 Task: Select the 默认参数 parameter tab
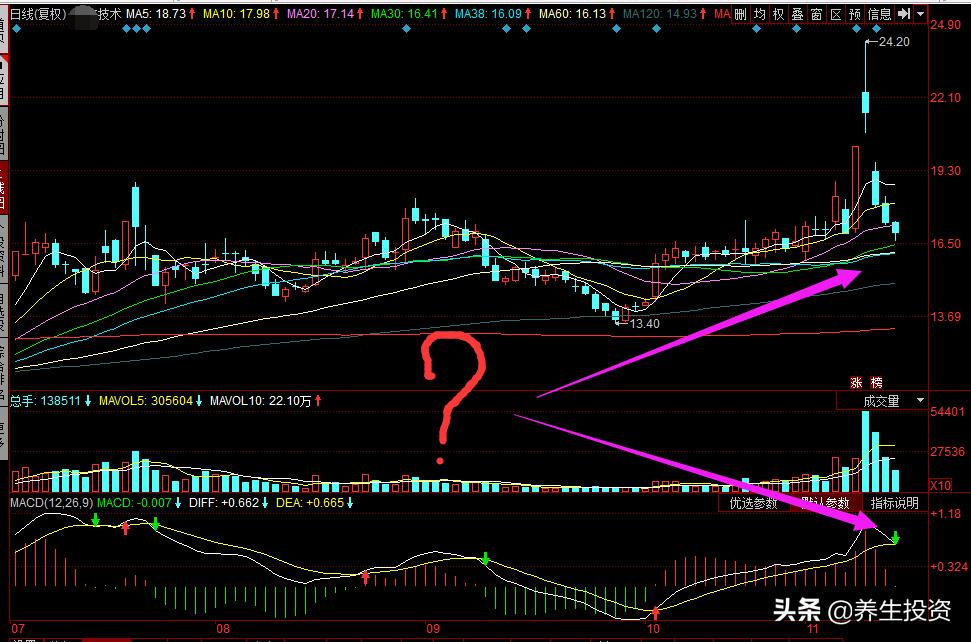(x=825, y=504)
